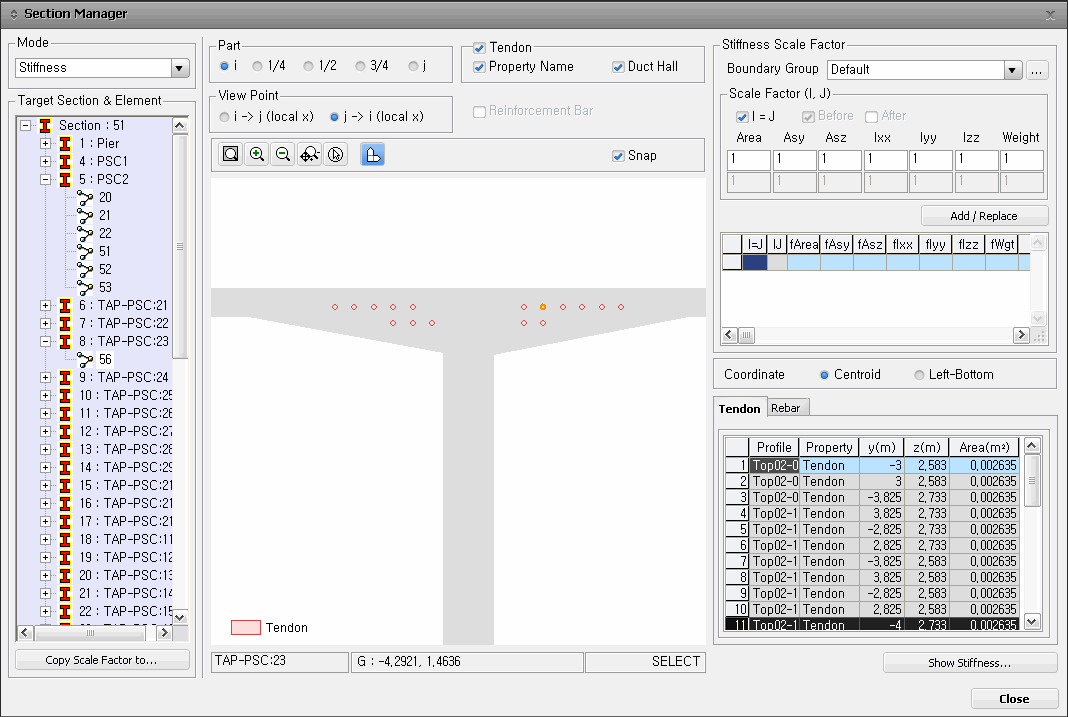Click the Area scale factor input field
1068x717 pixels.
coord(749,160)
